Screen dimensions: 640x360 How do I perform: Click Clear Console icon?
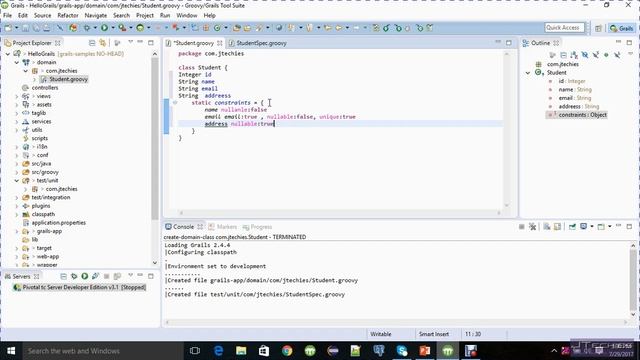(547, 227)
